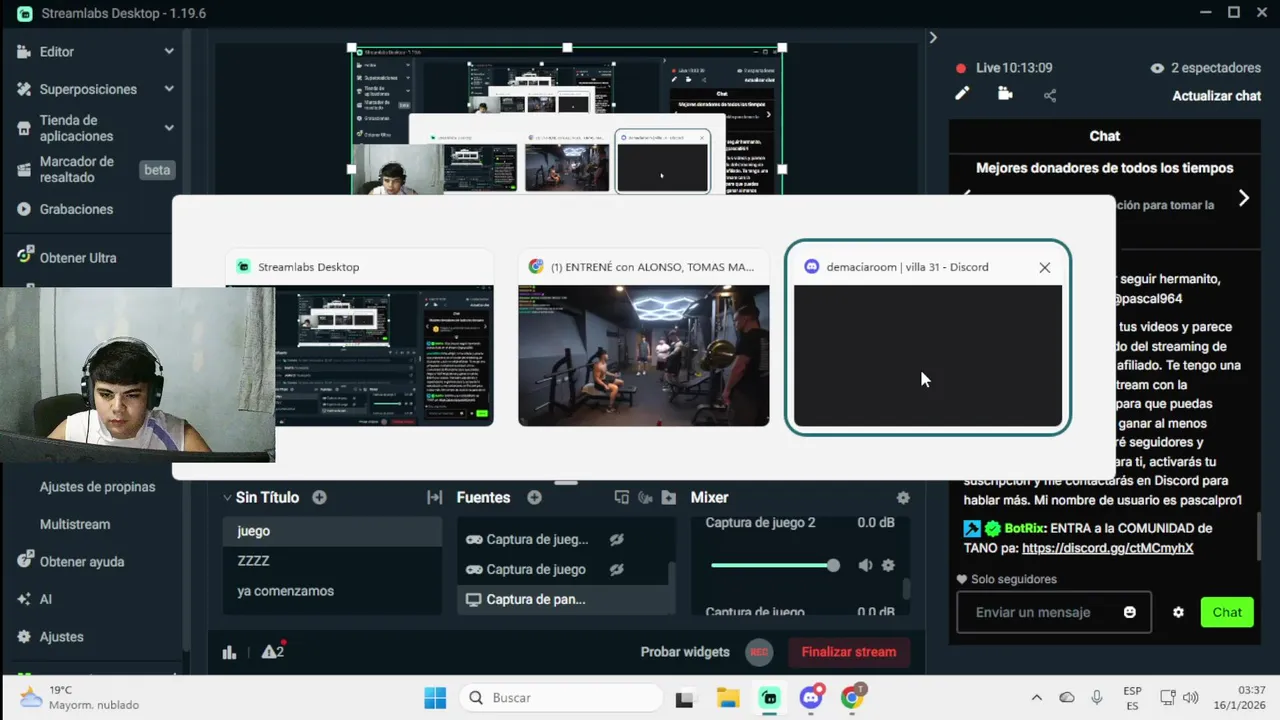Toggle visibility of Captura de juego source
Image resolution: width=1280 pixels, height=720 pixels.
617,569
